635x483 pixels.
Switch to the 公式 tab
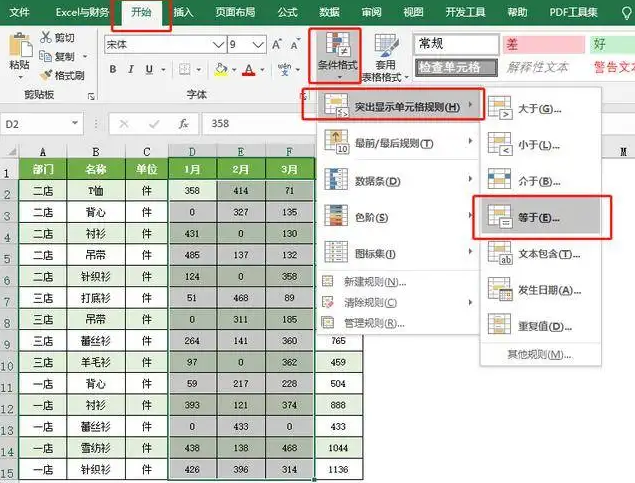pos(288,12)
